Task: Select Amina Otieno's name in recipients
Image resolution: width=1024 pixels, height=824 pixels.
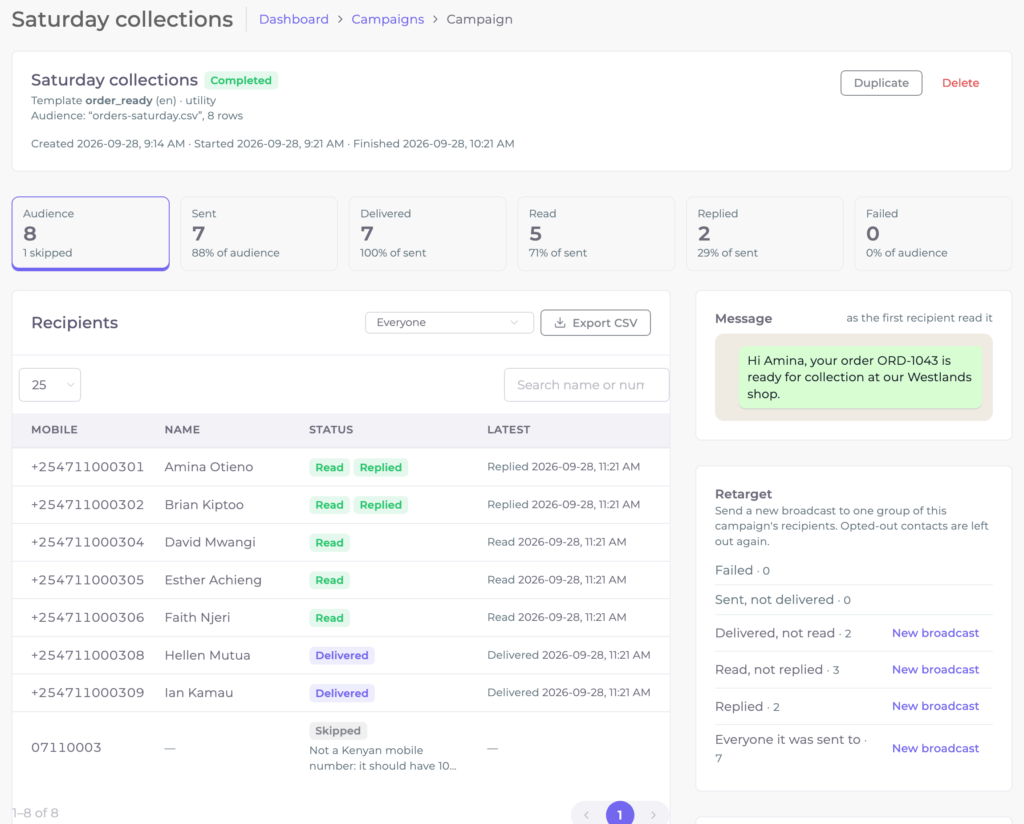Action: 209,467
